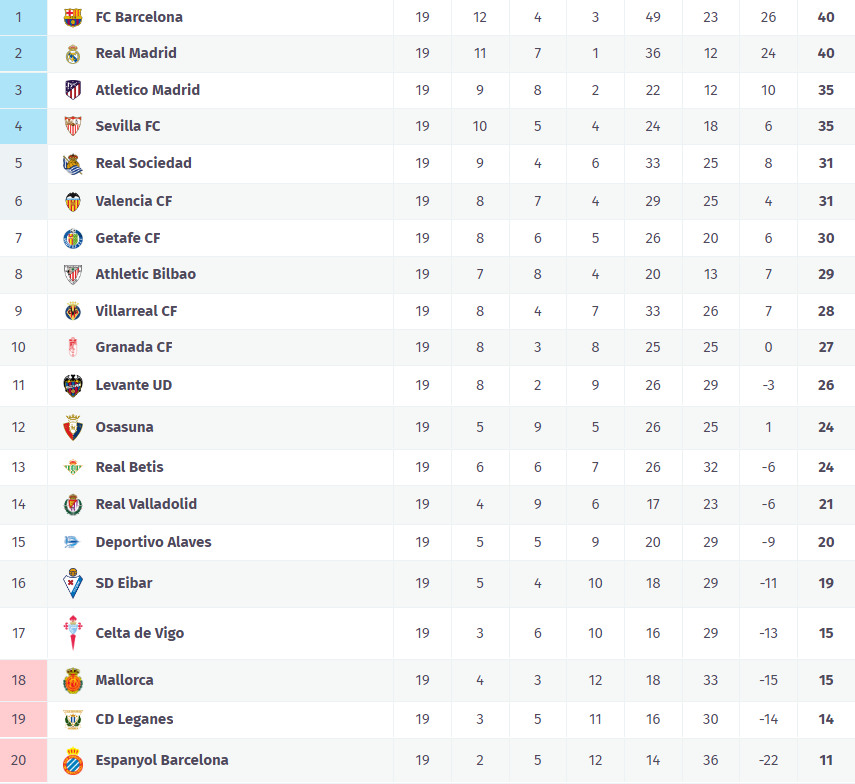Select the Deportivo Alaves team name

click(153, 542)
